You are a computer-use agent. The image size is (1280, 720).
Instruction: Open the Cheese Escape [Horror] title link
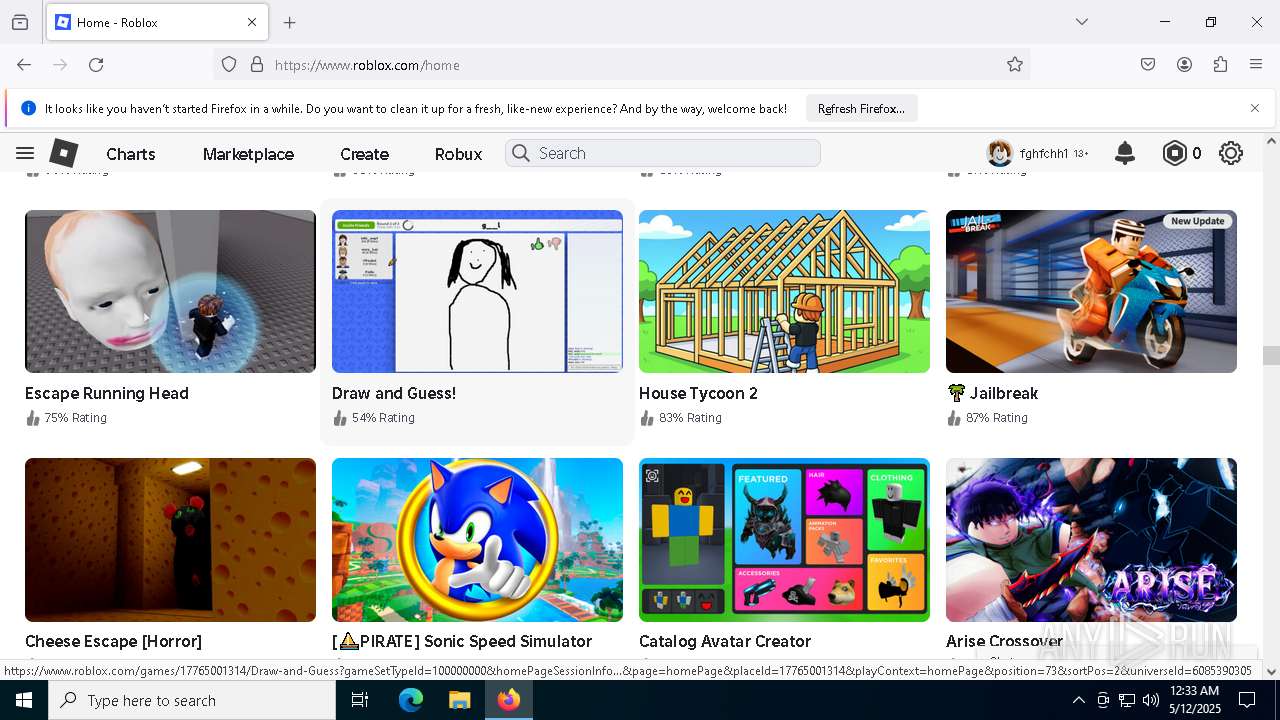(113, 641)
